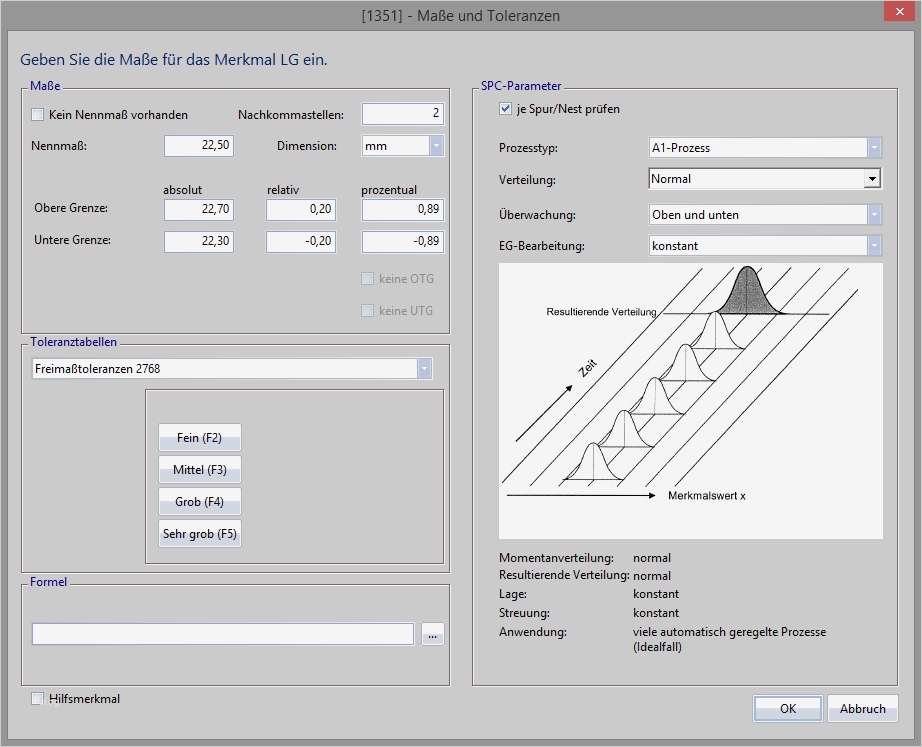Viewport: 922px width, 747px height.
Task: Select the Sehr grob (F5) tolerance
Action: [x=199, y=534]
